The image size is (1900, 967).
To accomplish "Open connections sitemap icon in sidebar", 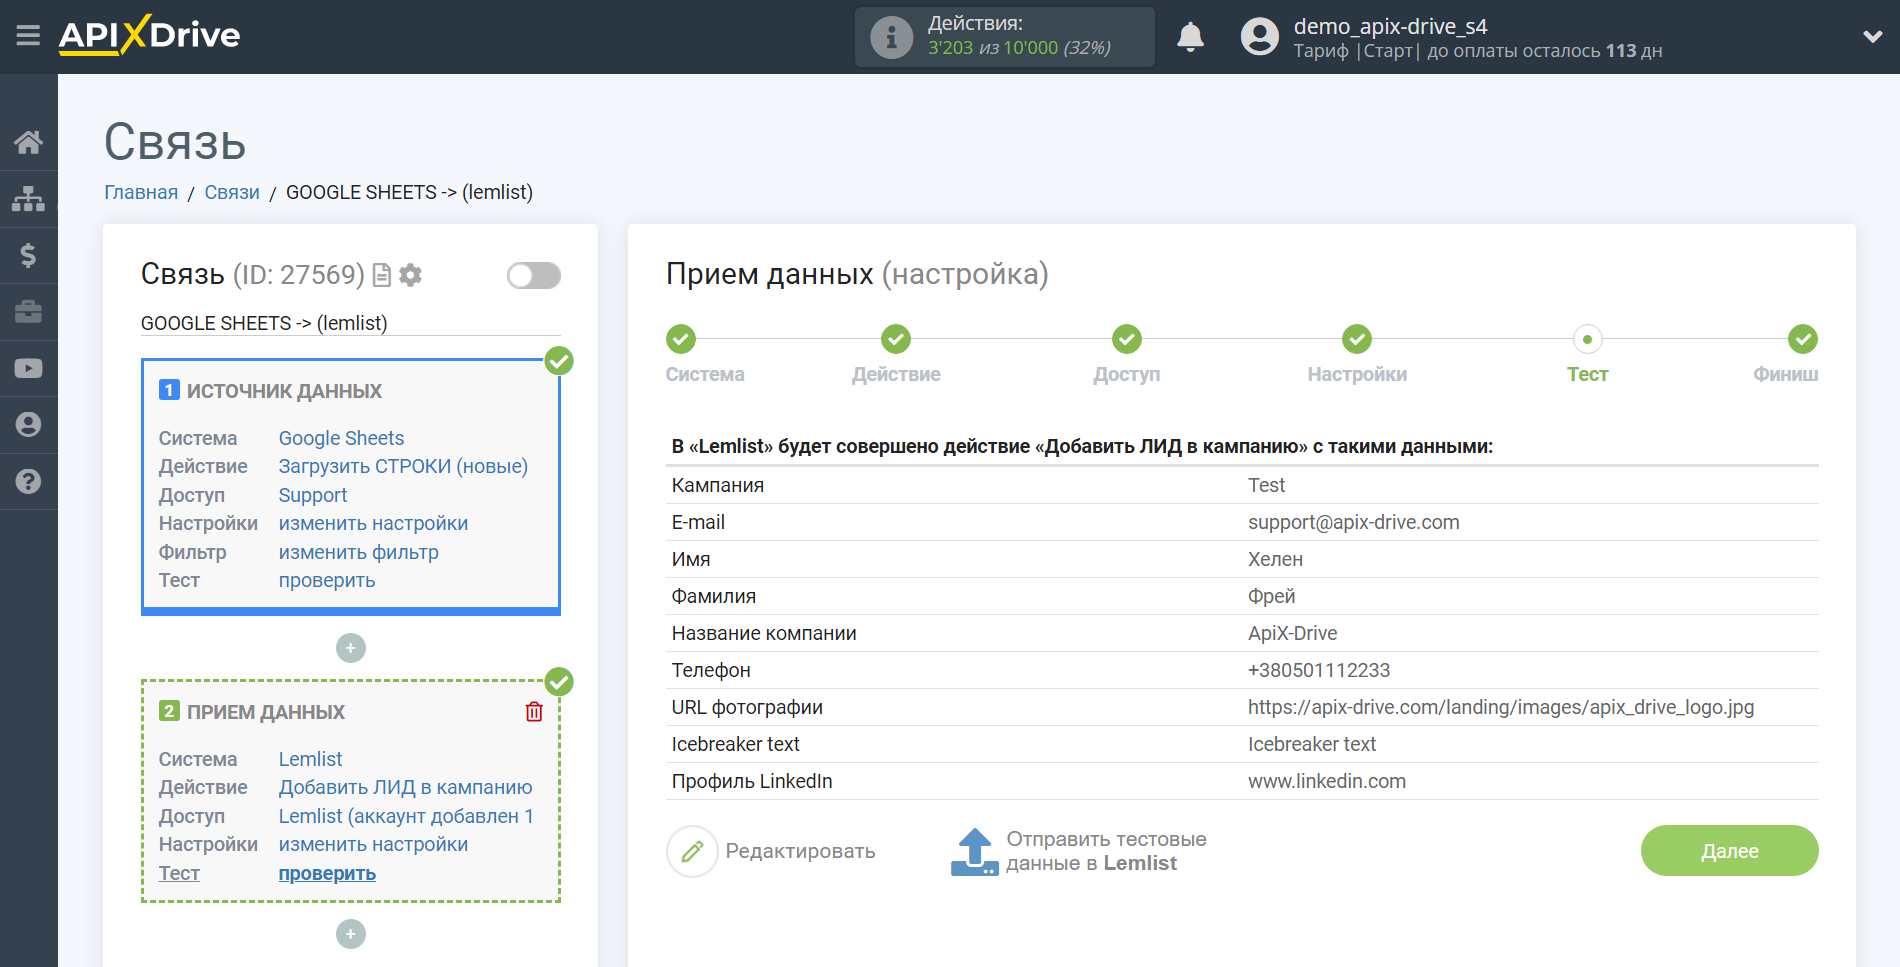I will [x=28, y=199].
